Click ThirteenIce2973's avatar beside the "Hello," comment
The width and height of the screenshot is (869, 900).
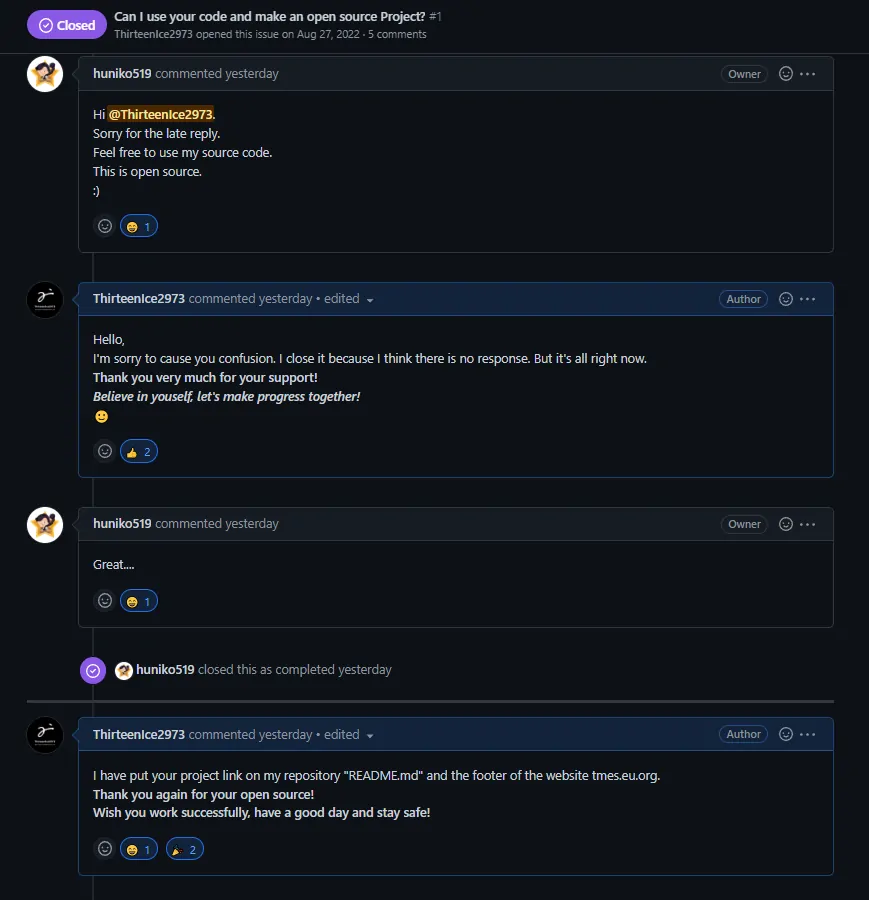coord(45,300)
